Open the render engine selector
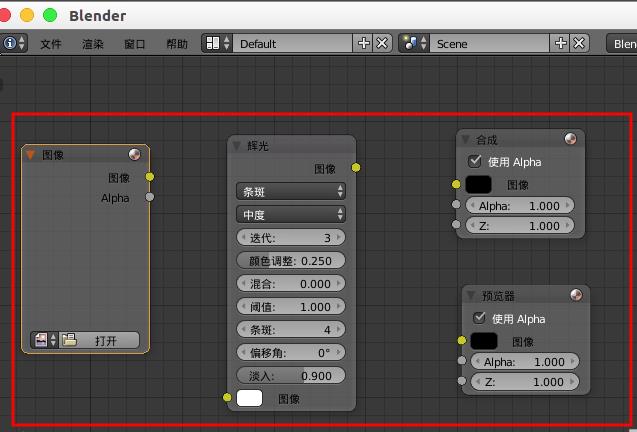637x432 pixels. click(x=622, y=43)
